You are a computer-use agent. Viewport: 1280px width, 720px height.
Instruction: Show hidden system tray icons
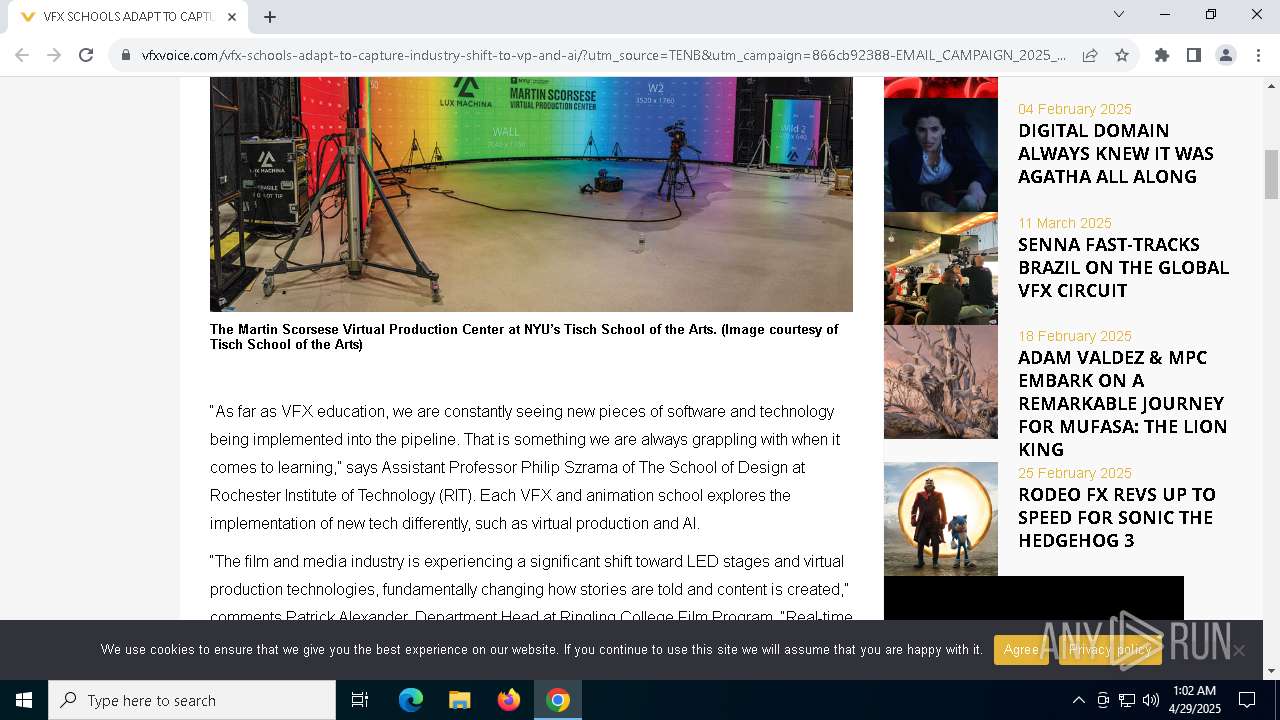click(x=1078, y=700)
